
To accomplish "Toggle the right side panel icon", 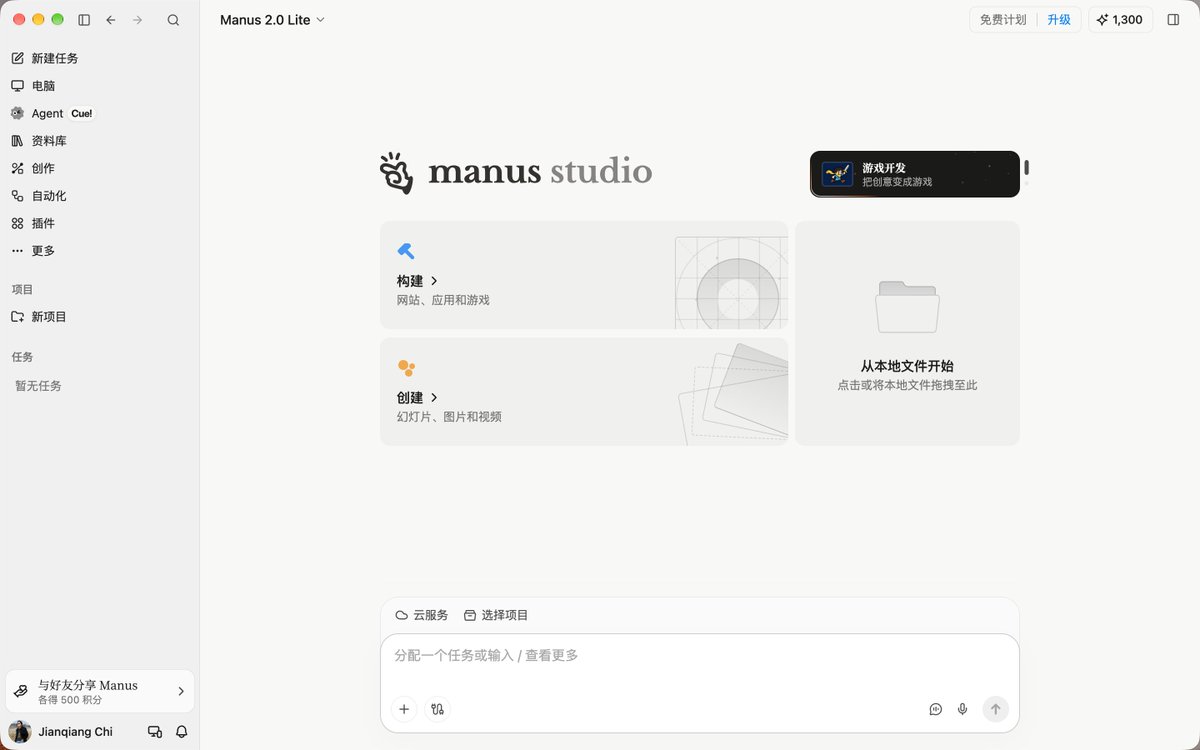I will point(1174,20).
